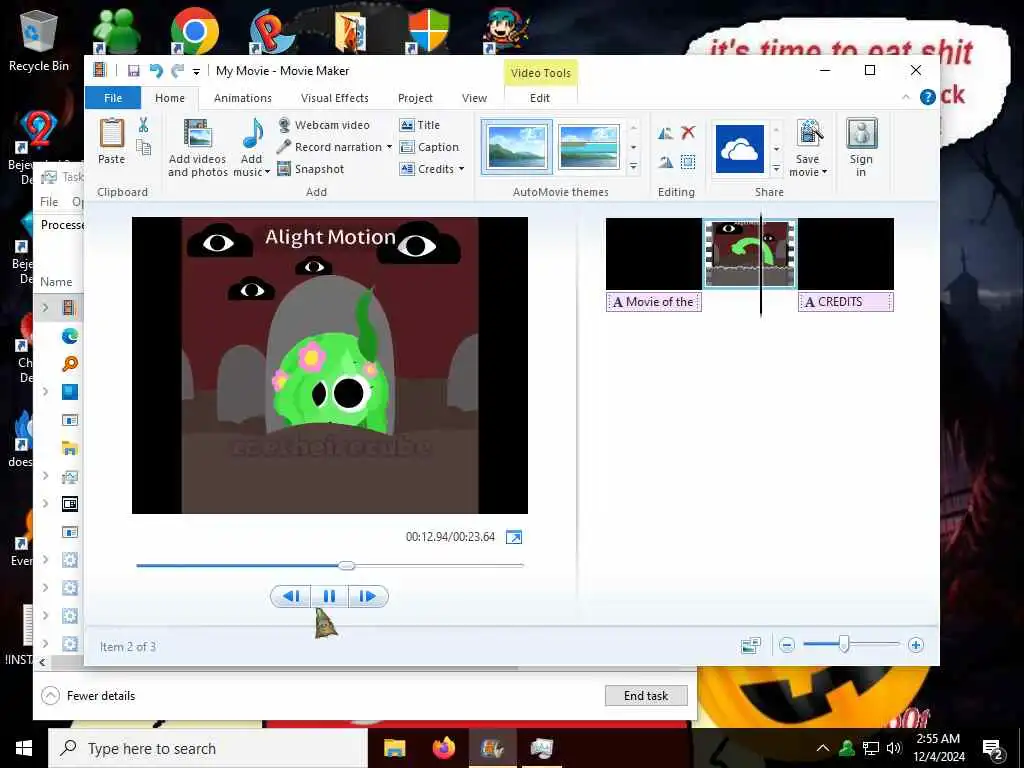Rotate left in Editing group
The height and width of the screenshot is (768, 1024).
665,133
